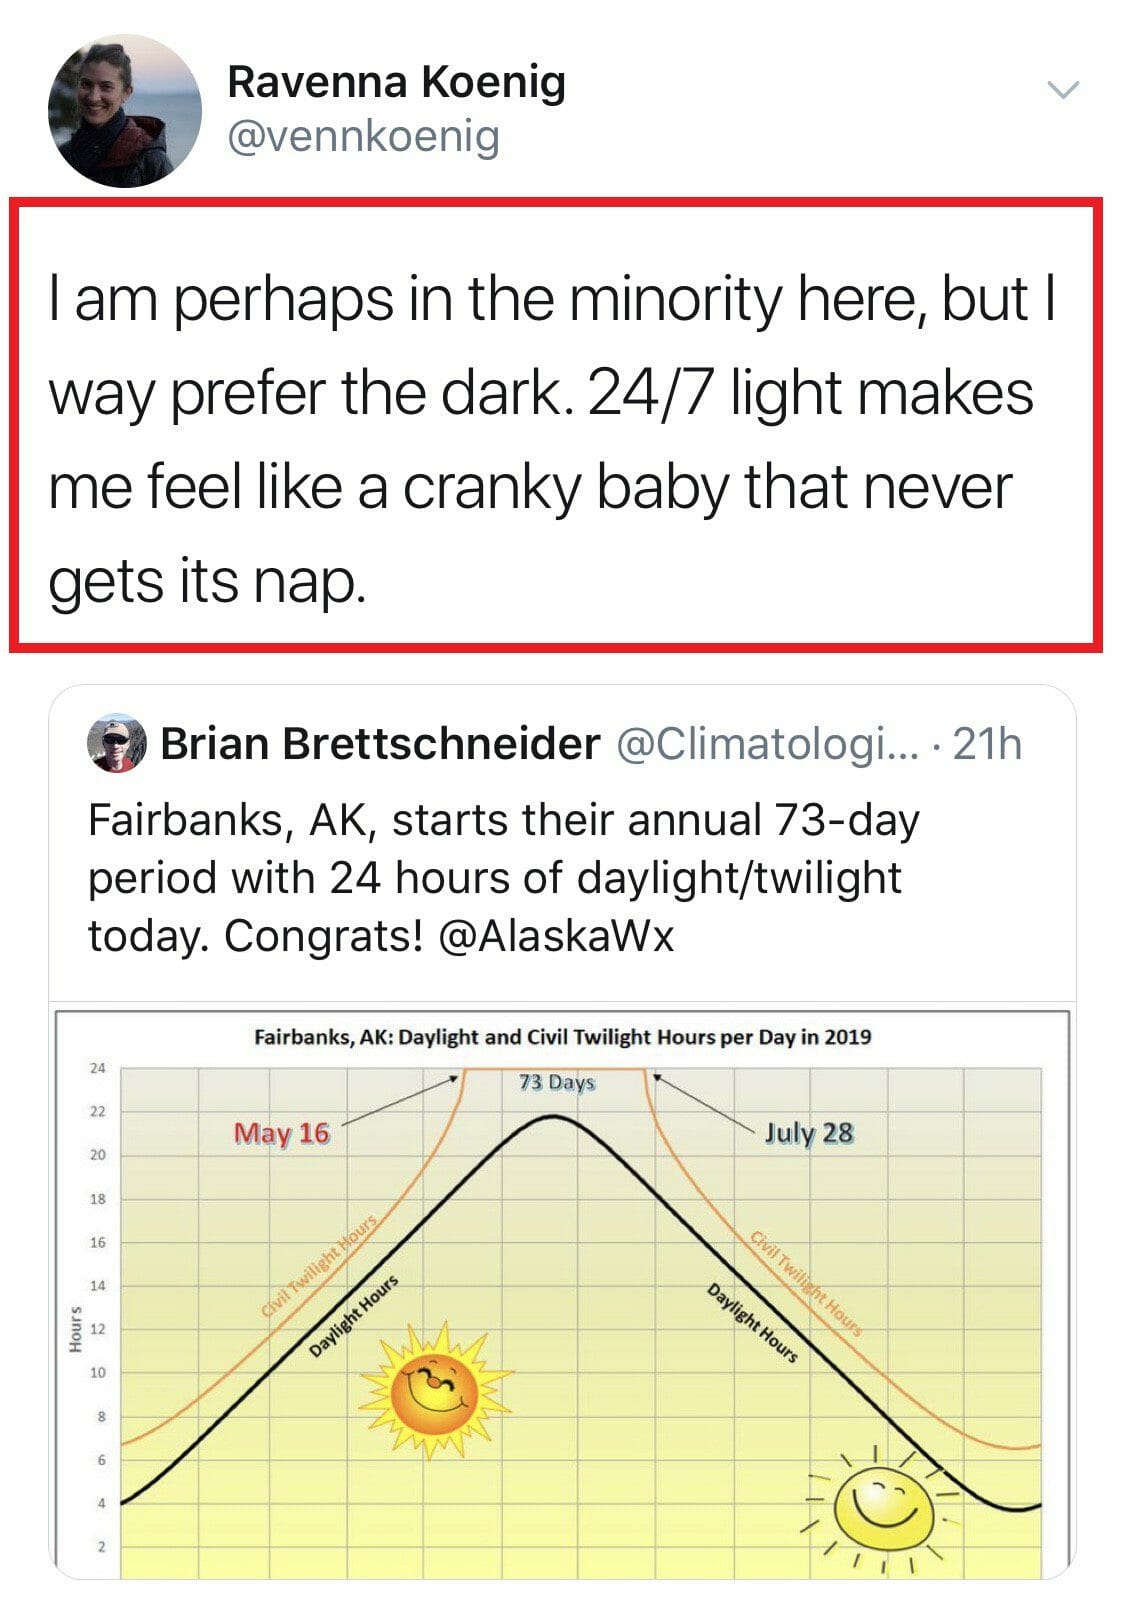Click the 73 Days label atop chart
This screenshot has height=1616, width=1121.
pyautogui.click(x=557, y=1082)
